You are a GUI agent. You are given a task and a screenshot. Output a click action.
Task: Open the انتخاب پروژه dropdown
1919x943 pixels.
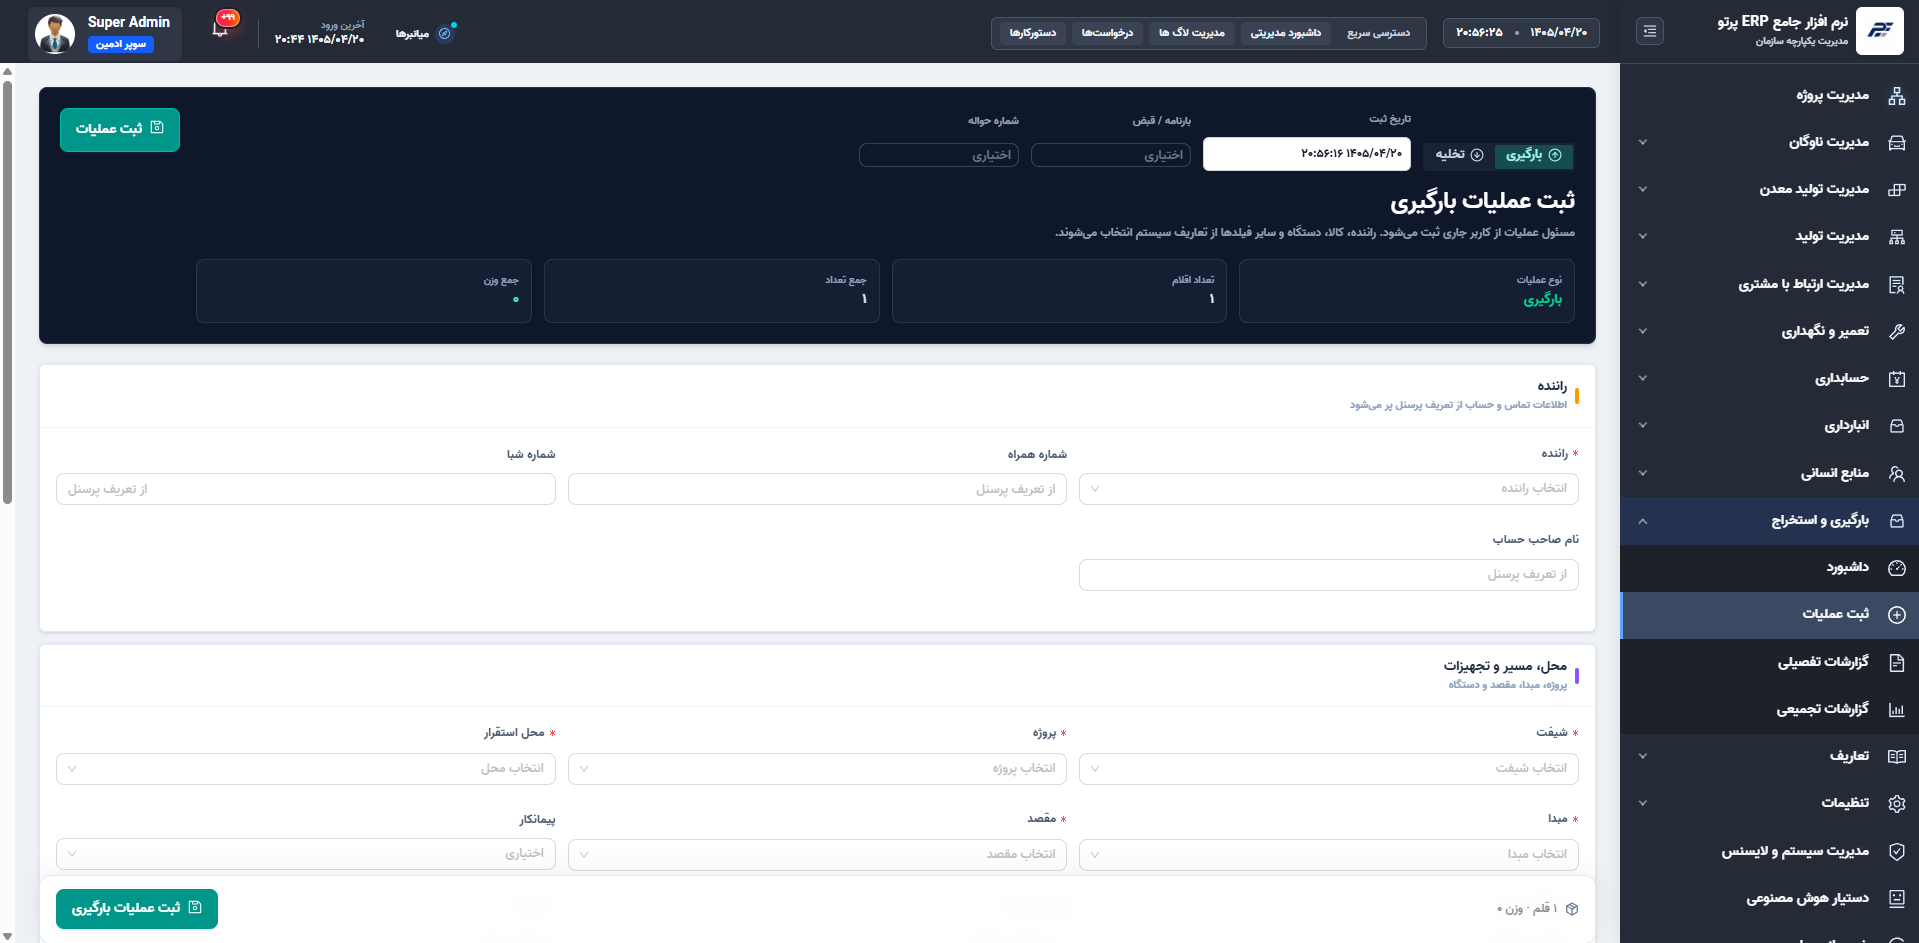point(817,769)
